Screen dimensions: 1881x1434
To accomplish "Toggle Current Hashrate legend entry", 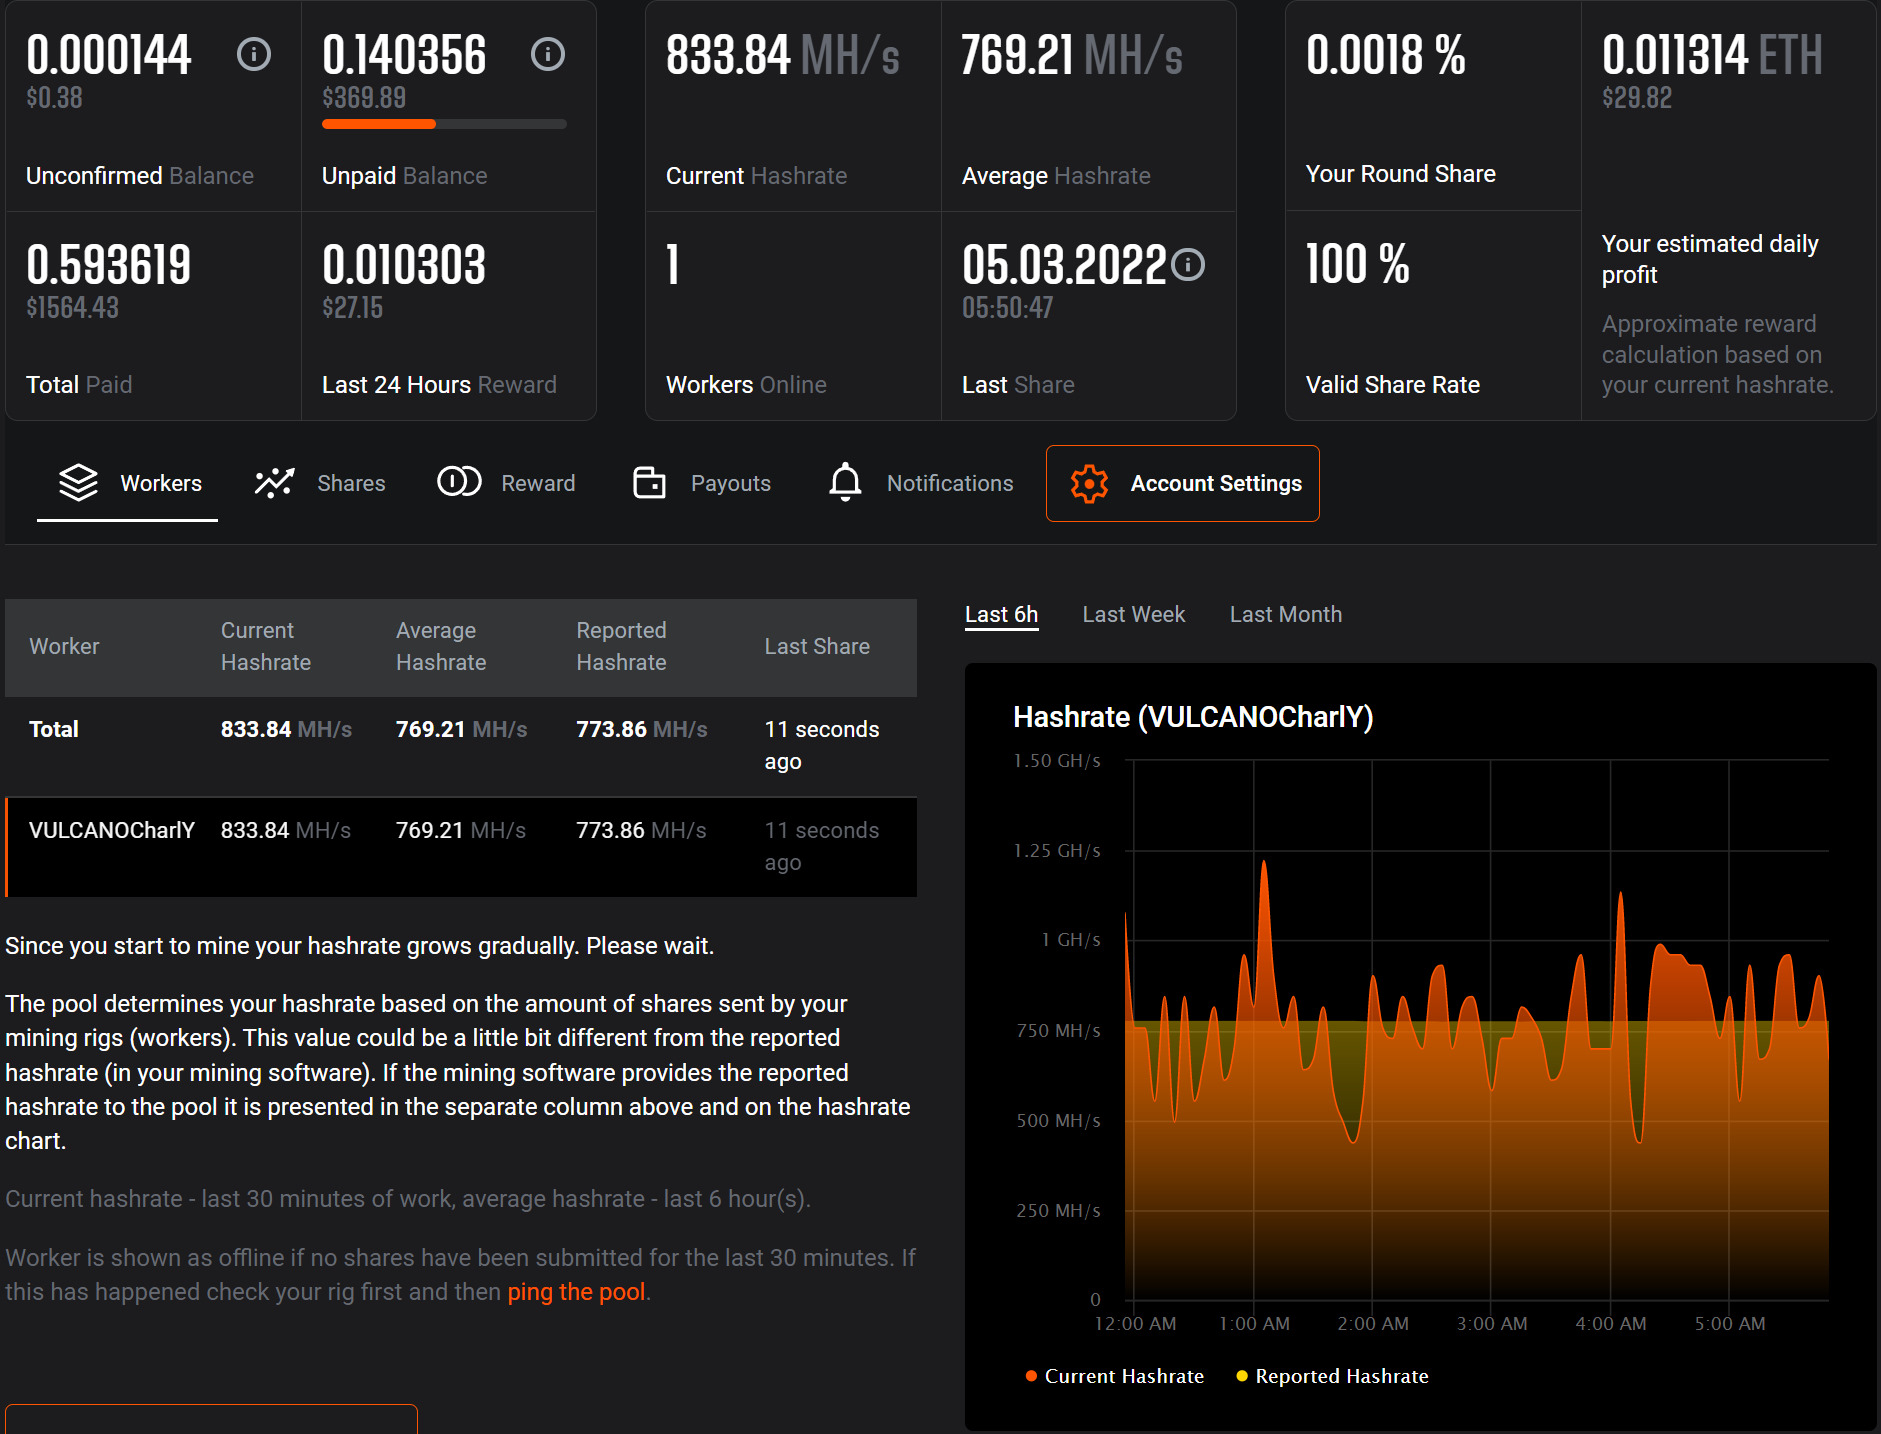I will 1115,1376.
